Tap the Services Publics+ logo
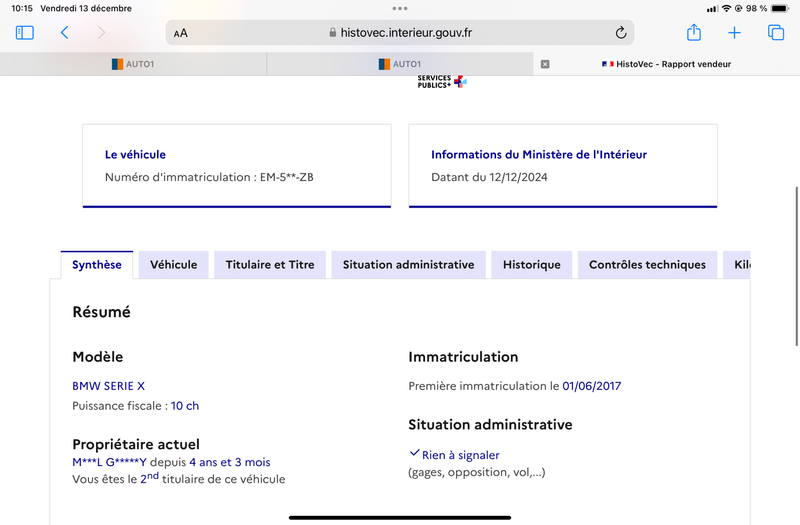This screenshot has width=800, height=525. click(x=442, y=82)
